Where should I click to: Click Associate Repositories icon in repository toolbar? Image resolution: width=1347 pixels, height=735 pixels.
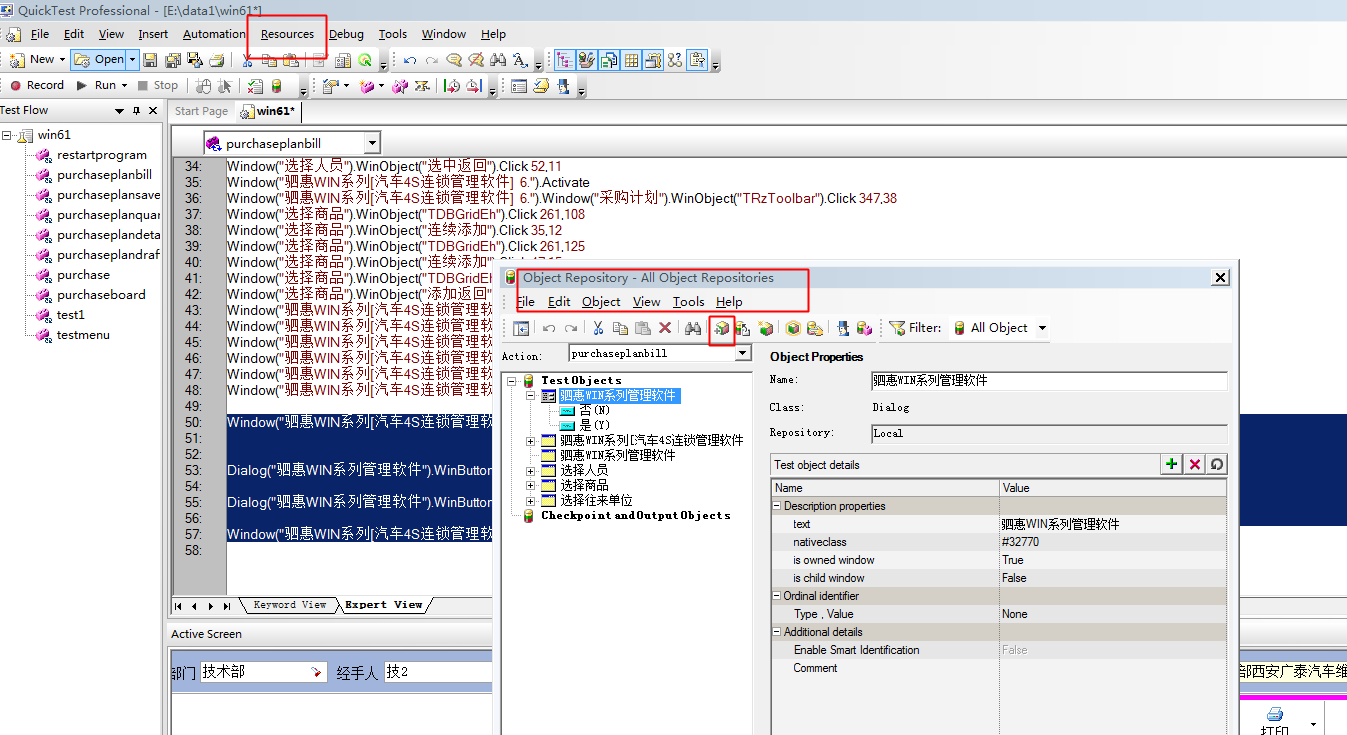[x=864, y=328]
